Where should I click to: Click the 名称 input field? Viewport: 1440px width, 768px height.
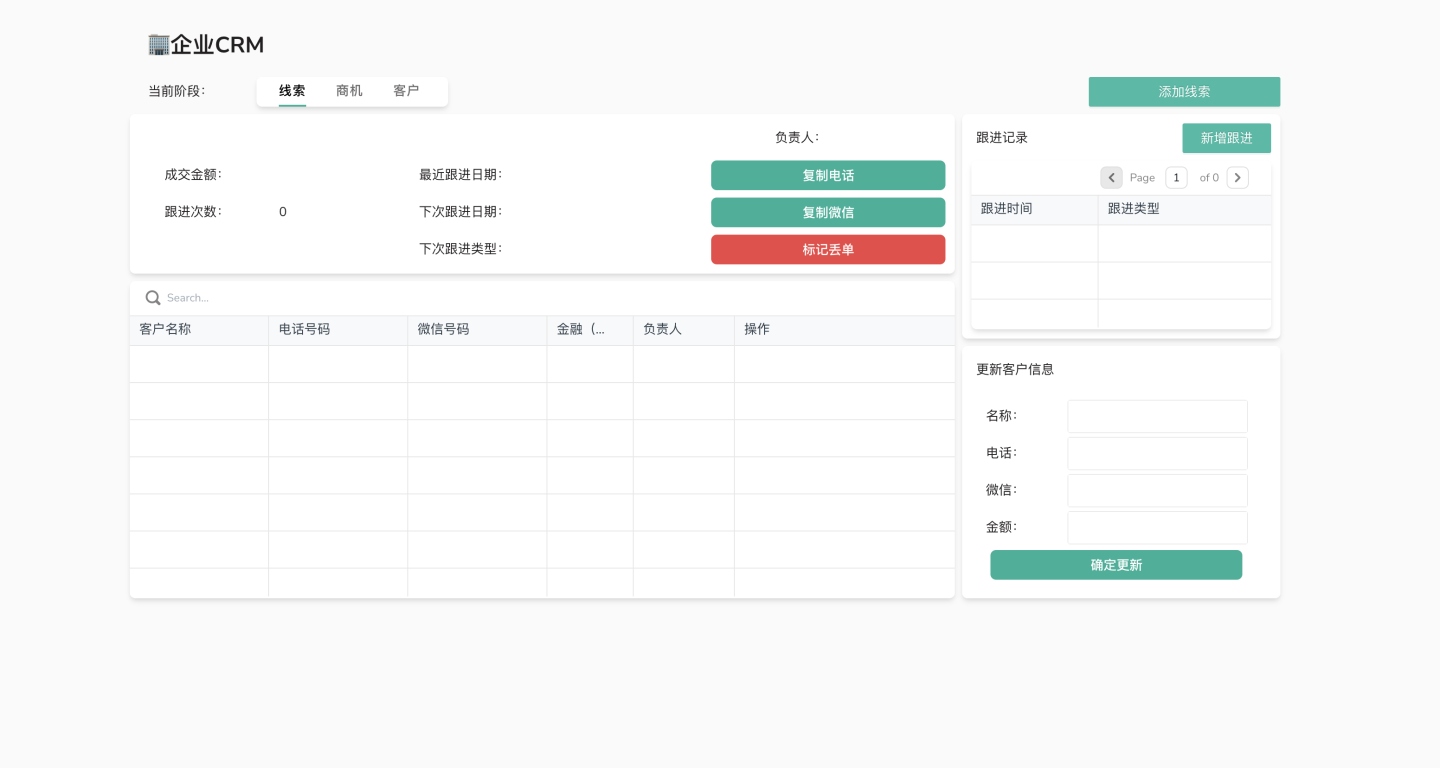[1157, 416]
